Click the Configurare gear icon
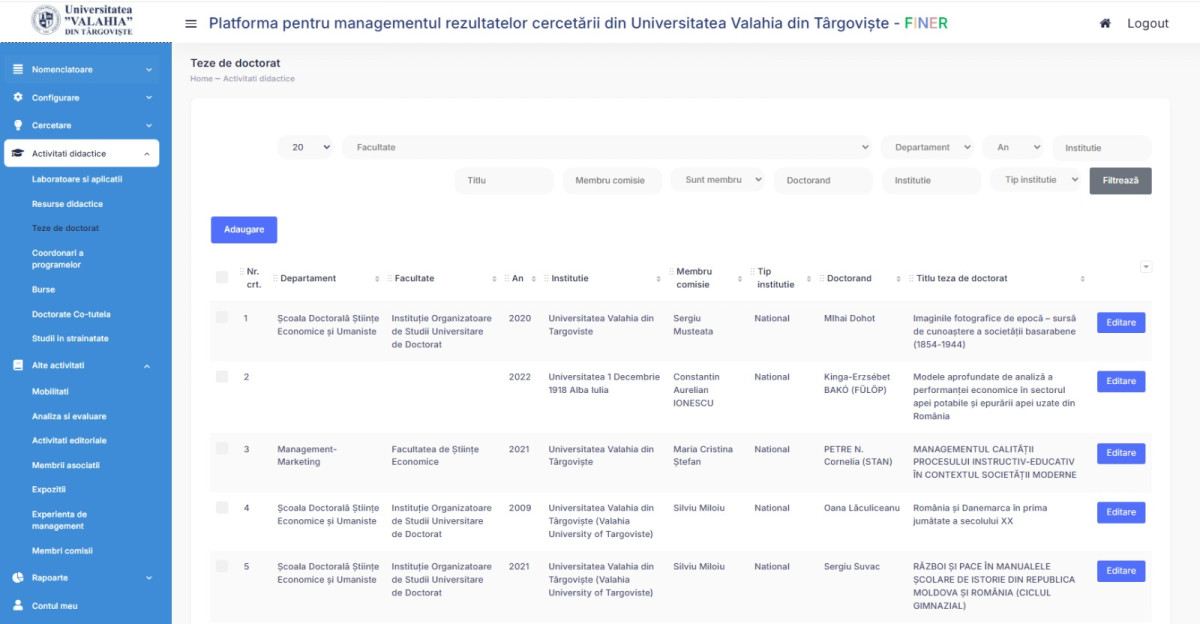 [18, 98]
